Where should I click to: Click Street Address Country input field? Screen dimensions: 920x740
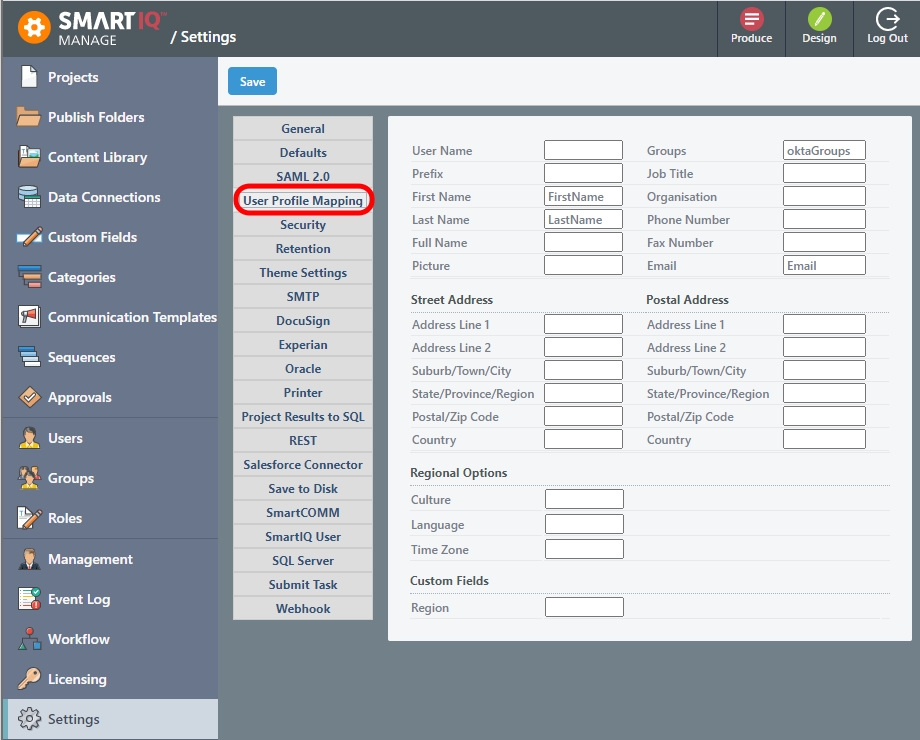[x=583, y=439]
